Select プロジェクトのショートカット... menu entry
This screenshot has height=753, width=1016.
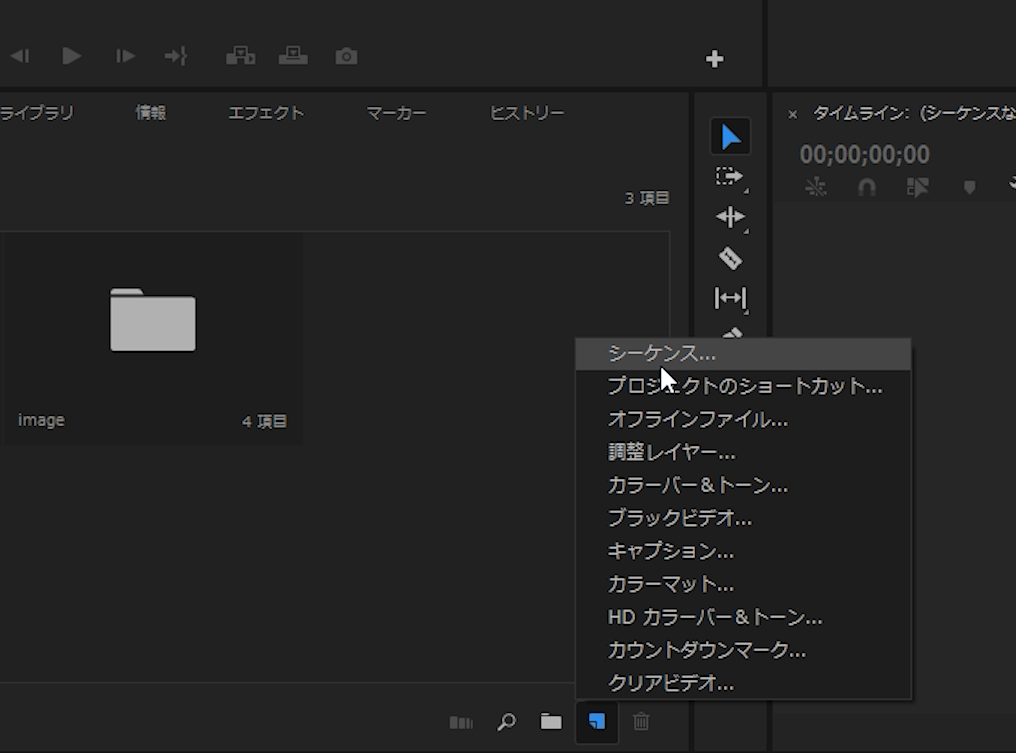coord(743,387)
